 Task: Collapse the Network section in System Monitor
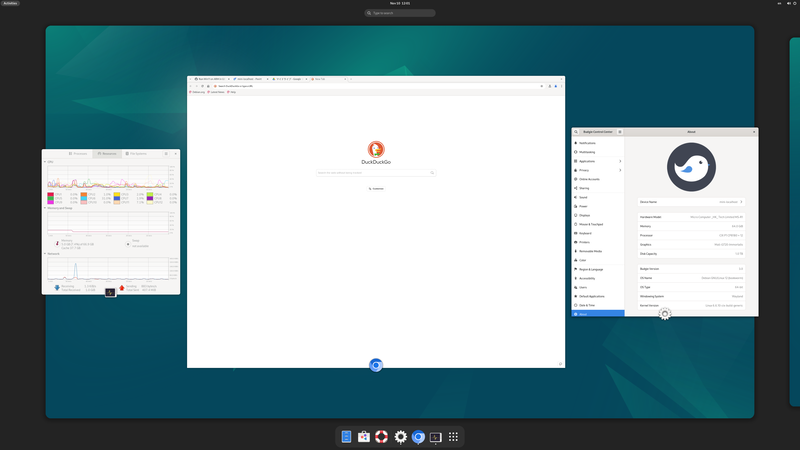45,254
